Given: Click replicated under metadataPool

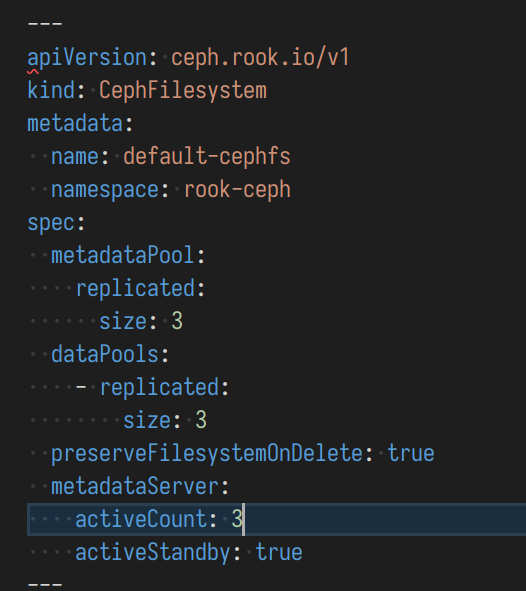Looking at the screenshot, I should [135, 288].
